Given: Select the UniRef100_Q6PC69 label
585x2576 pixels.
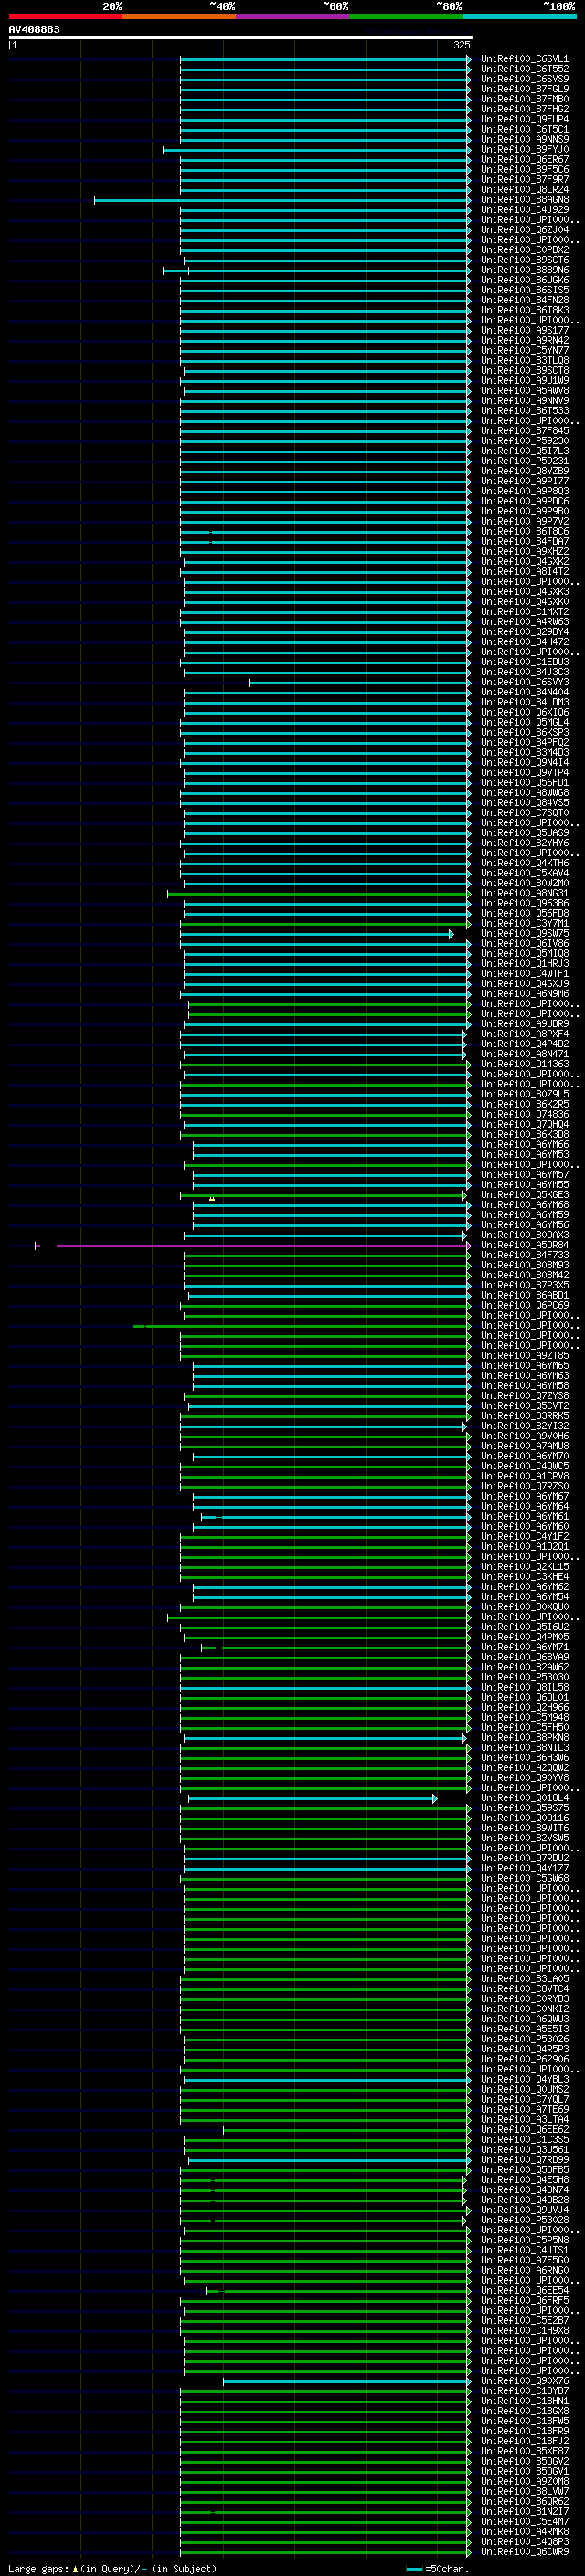Looking at the screenshot, I should [x=524, y=1305].
